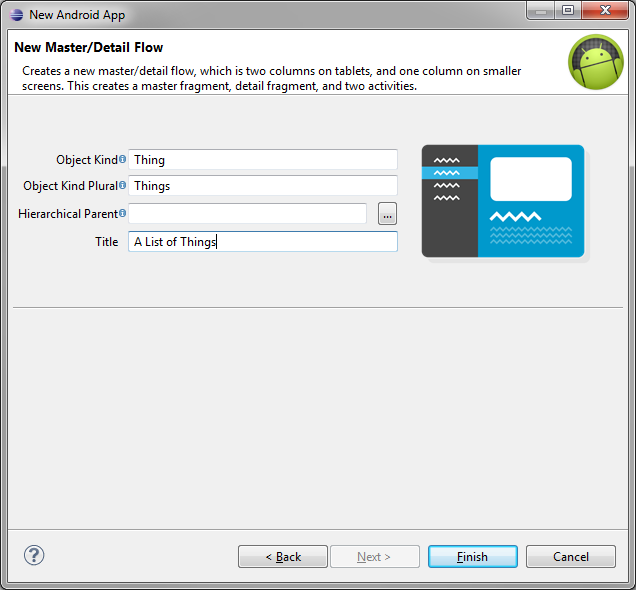Cancel the New Android App wizard
Viewport: 636px width, 590px height.
571,557
